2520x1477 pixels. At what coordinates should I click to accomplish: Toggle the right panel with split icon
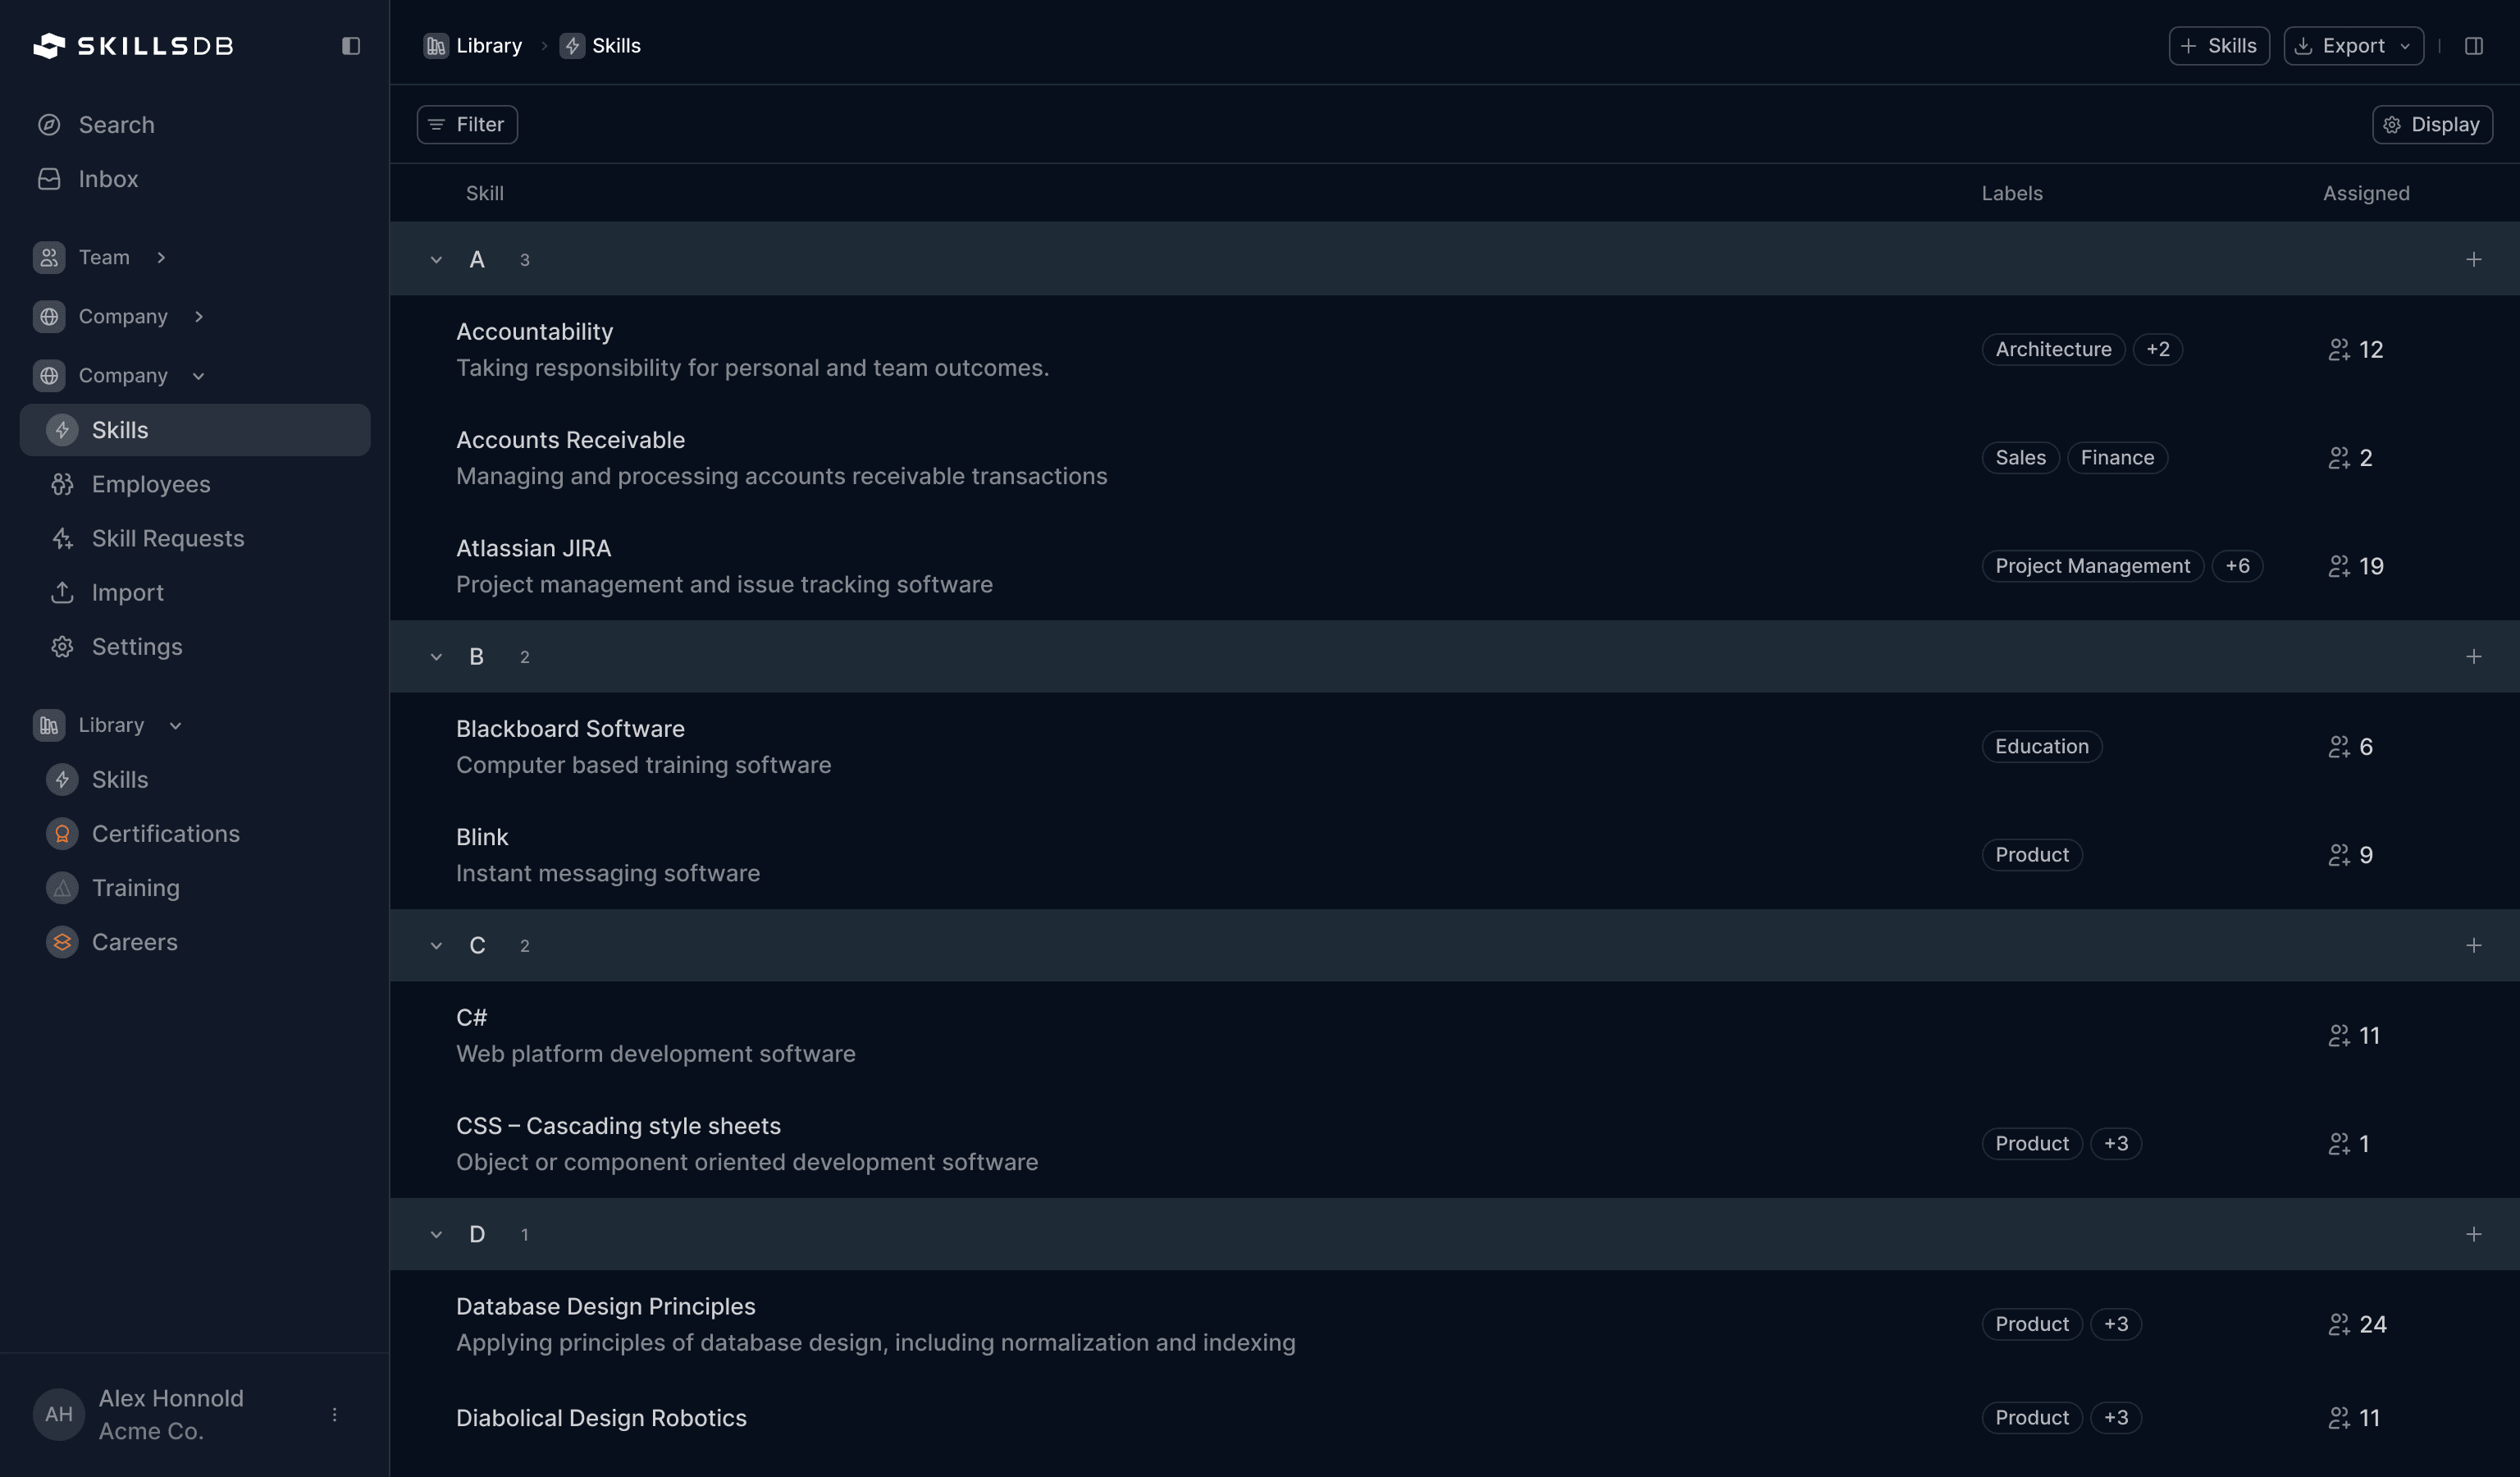click(2475, 45)
